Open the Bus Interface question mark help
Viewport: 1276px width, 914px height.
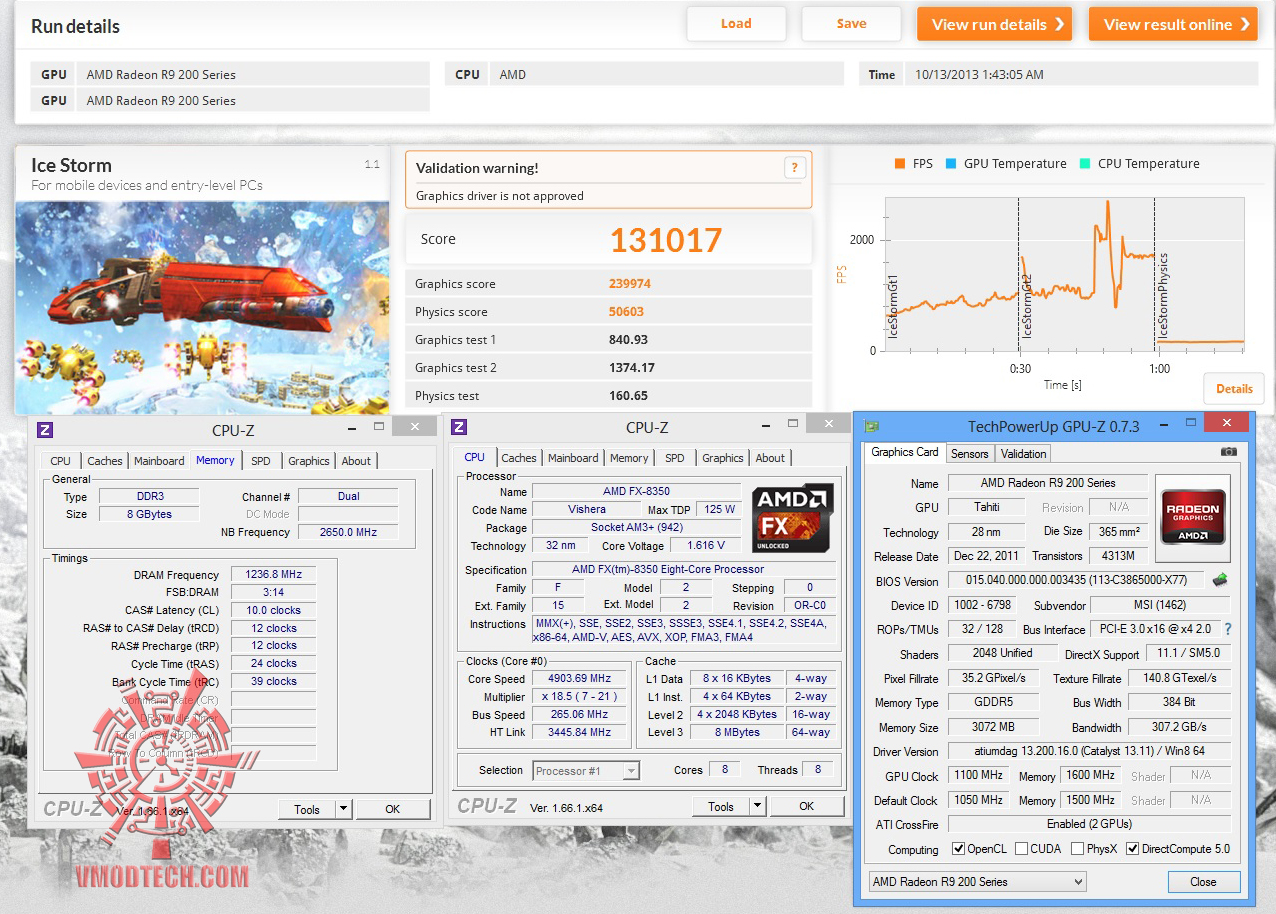(x=1228, y=629)
